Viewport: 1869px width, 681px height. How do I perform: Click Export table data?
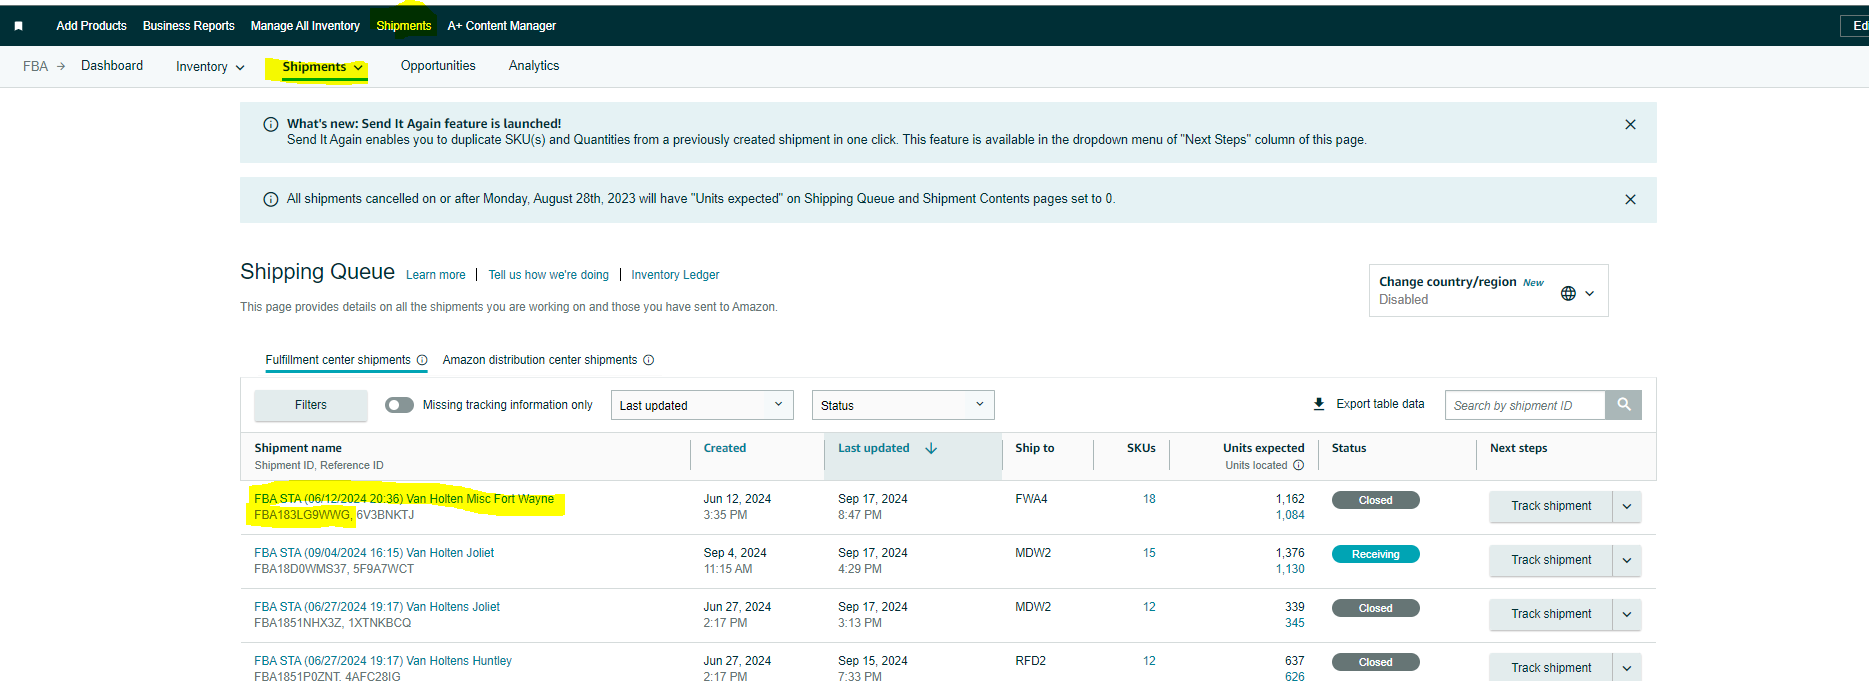coord(1380,404)
